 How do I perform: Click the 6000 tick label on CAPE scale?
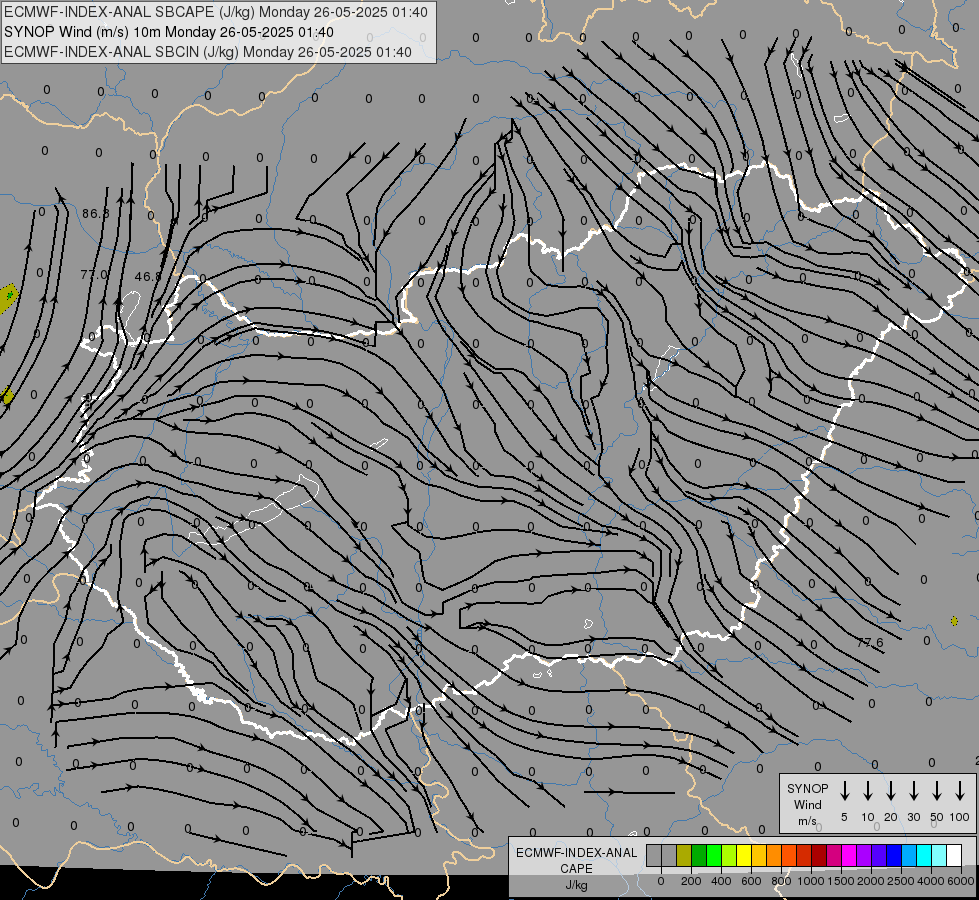coord(962,881)
